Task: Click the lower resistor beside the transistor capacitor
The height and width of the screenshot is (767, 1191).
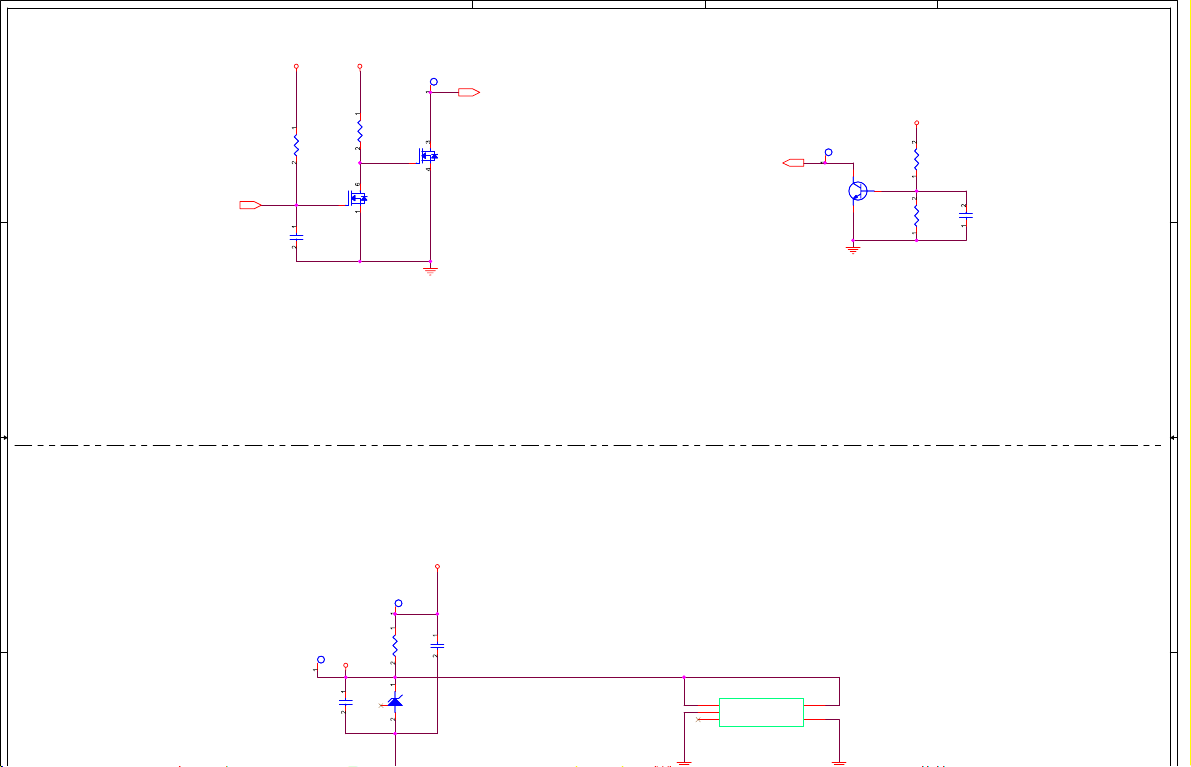Action: pyautogui.click(x=916, y=215)
